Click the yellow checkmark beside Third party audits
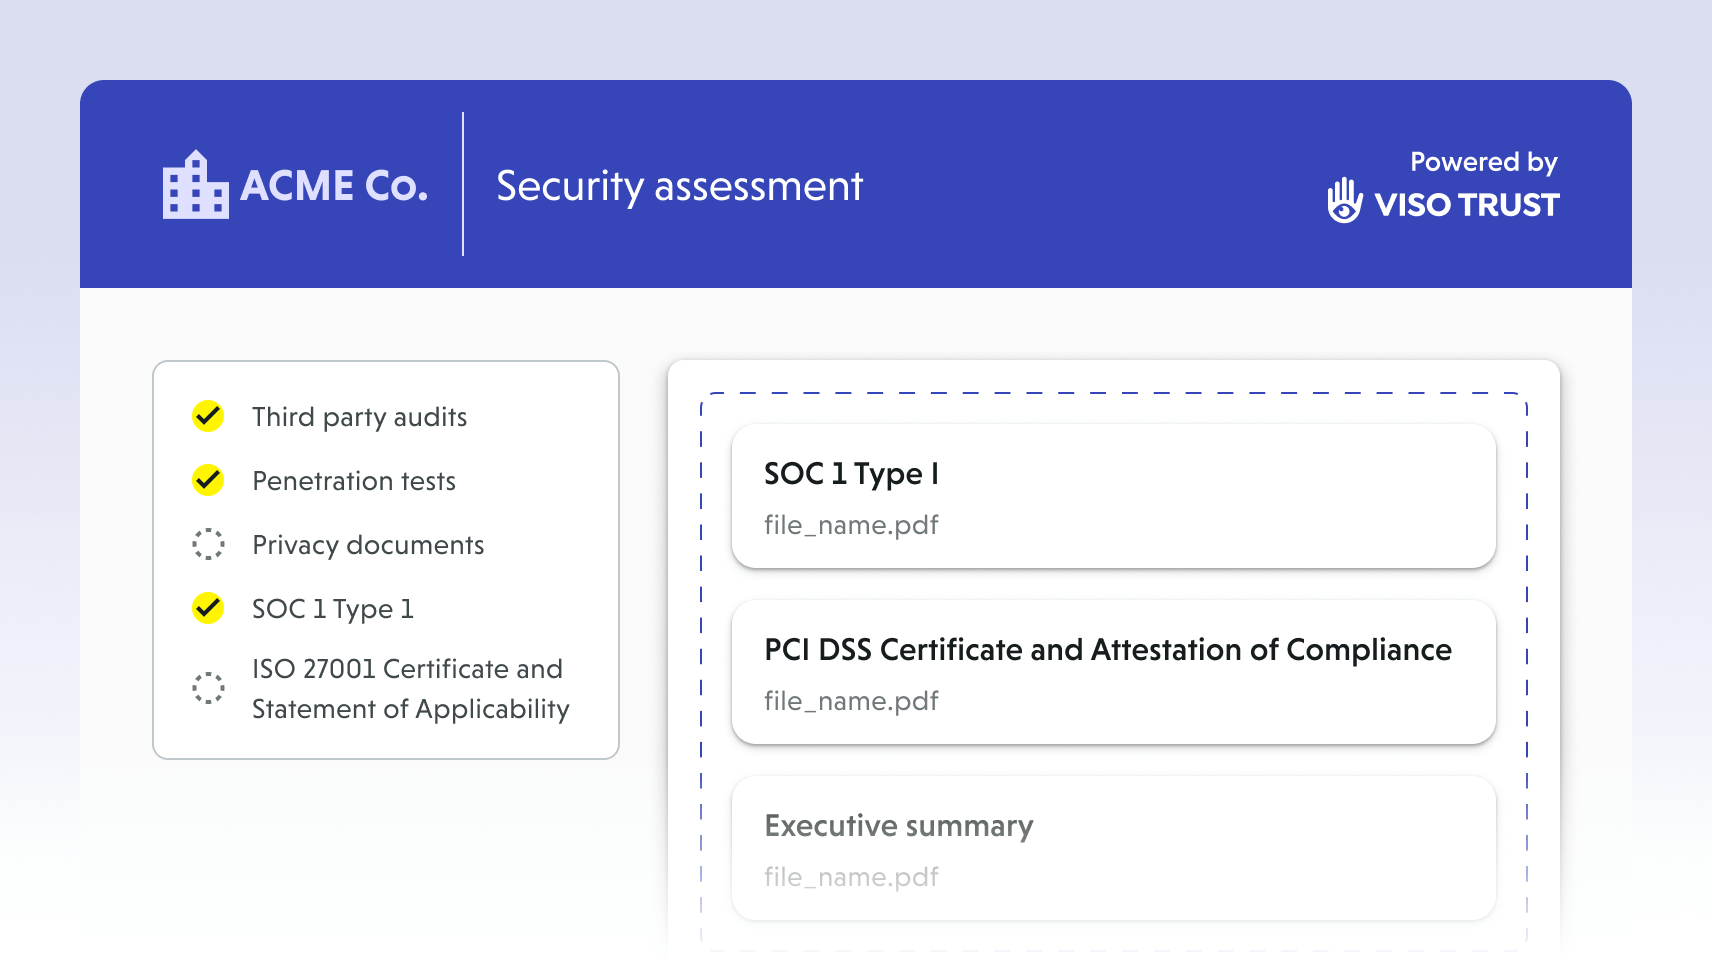Viewport: 1712px width, 962px height. (x=207, y=417)
